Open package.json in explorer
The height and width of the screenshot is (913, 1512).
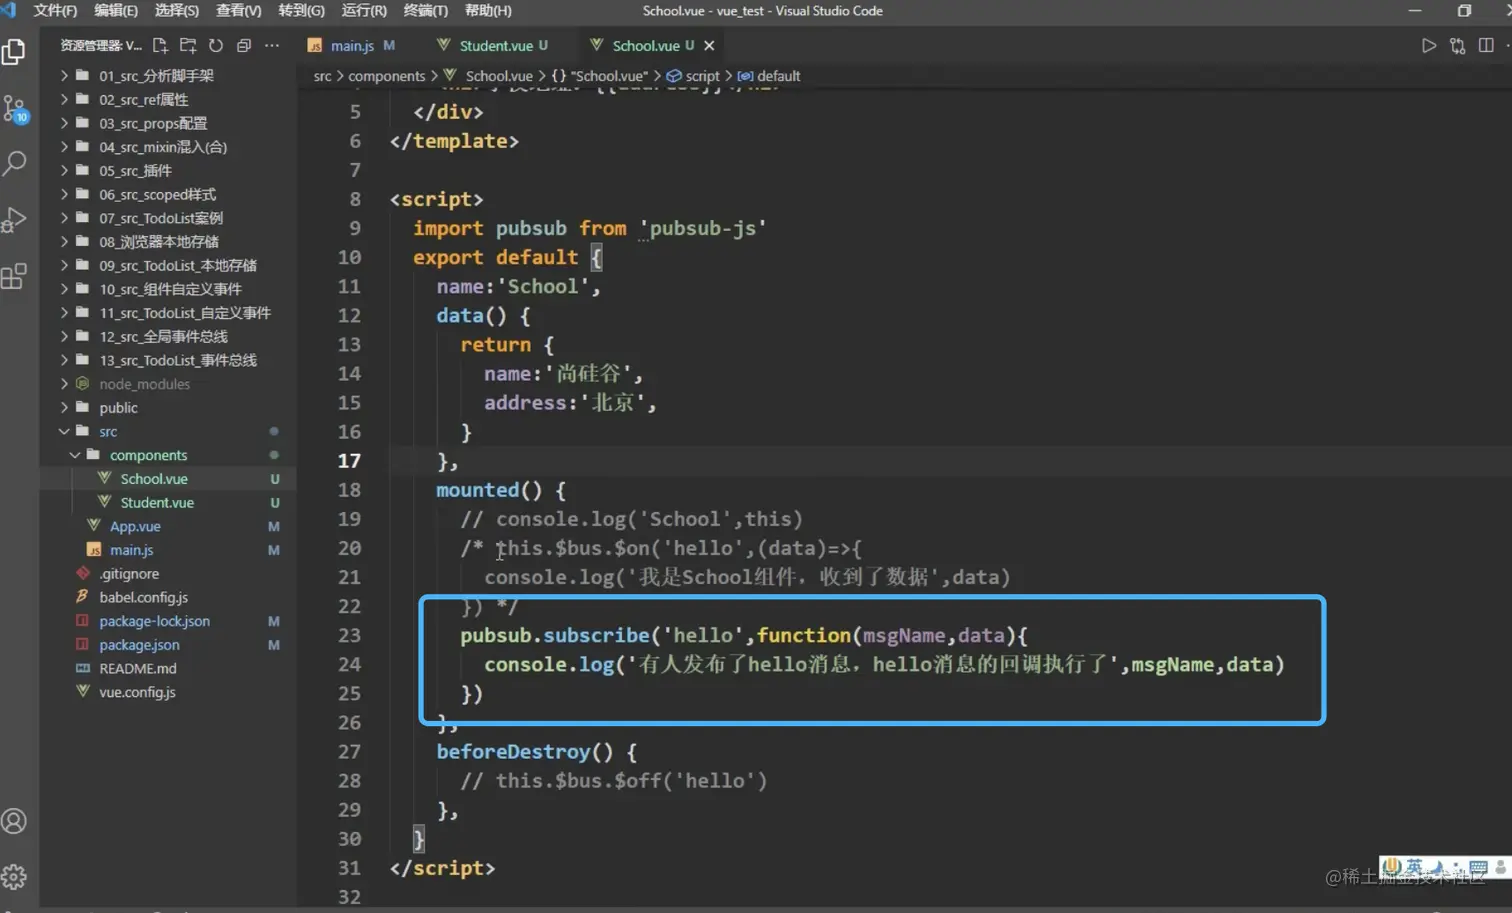(x=139, y=645)
